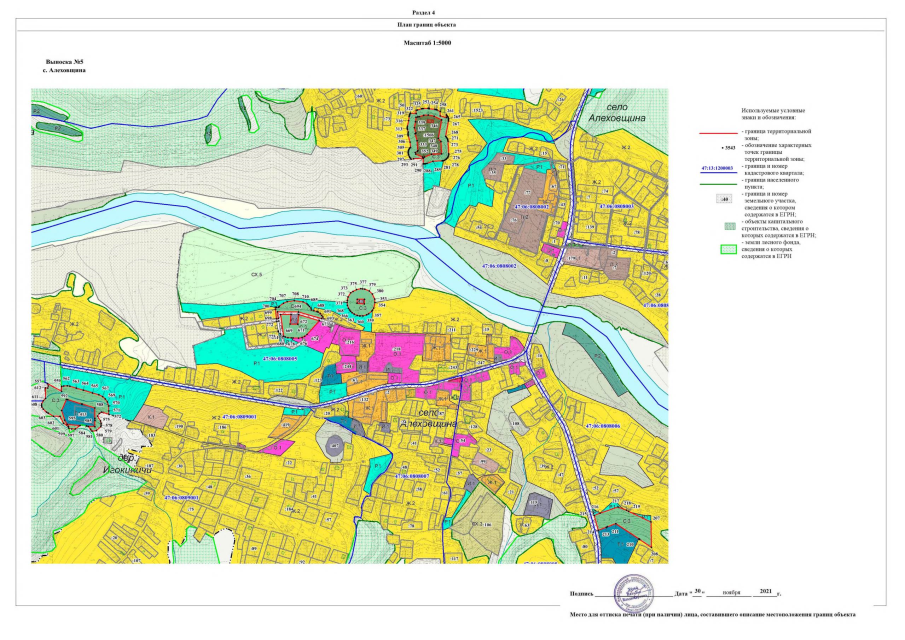The width and height of the screenshot is (905, 640).
Task: Click the signature line after 'Подпись'
Action: pyautogui.click(x=628, y=595)
